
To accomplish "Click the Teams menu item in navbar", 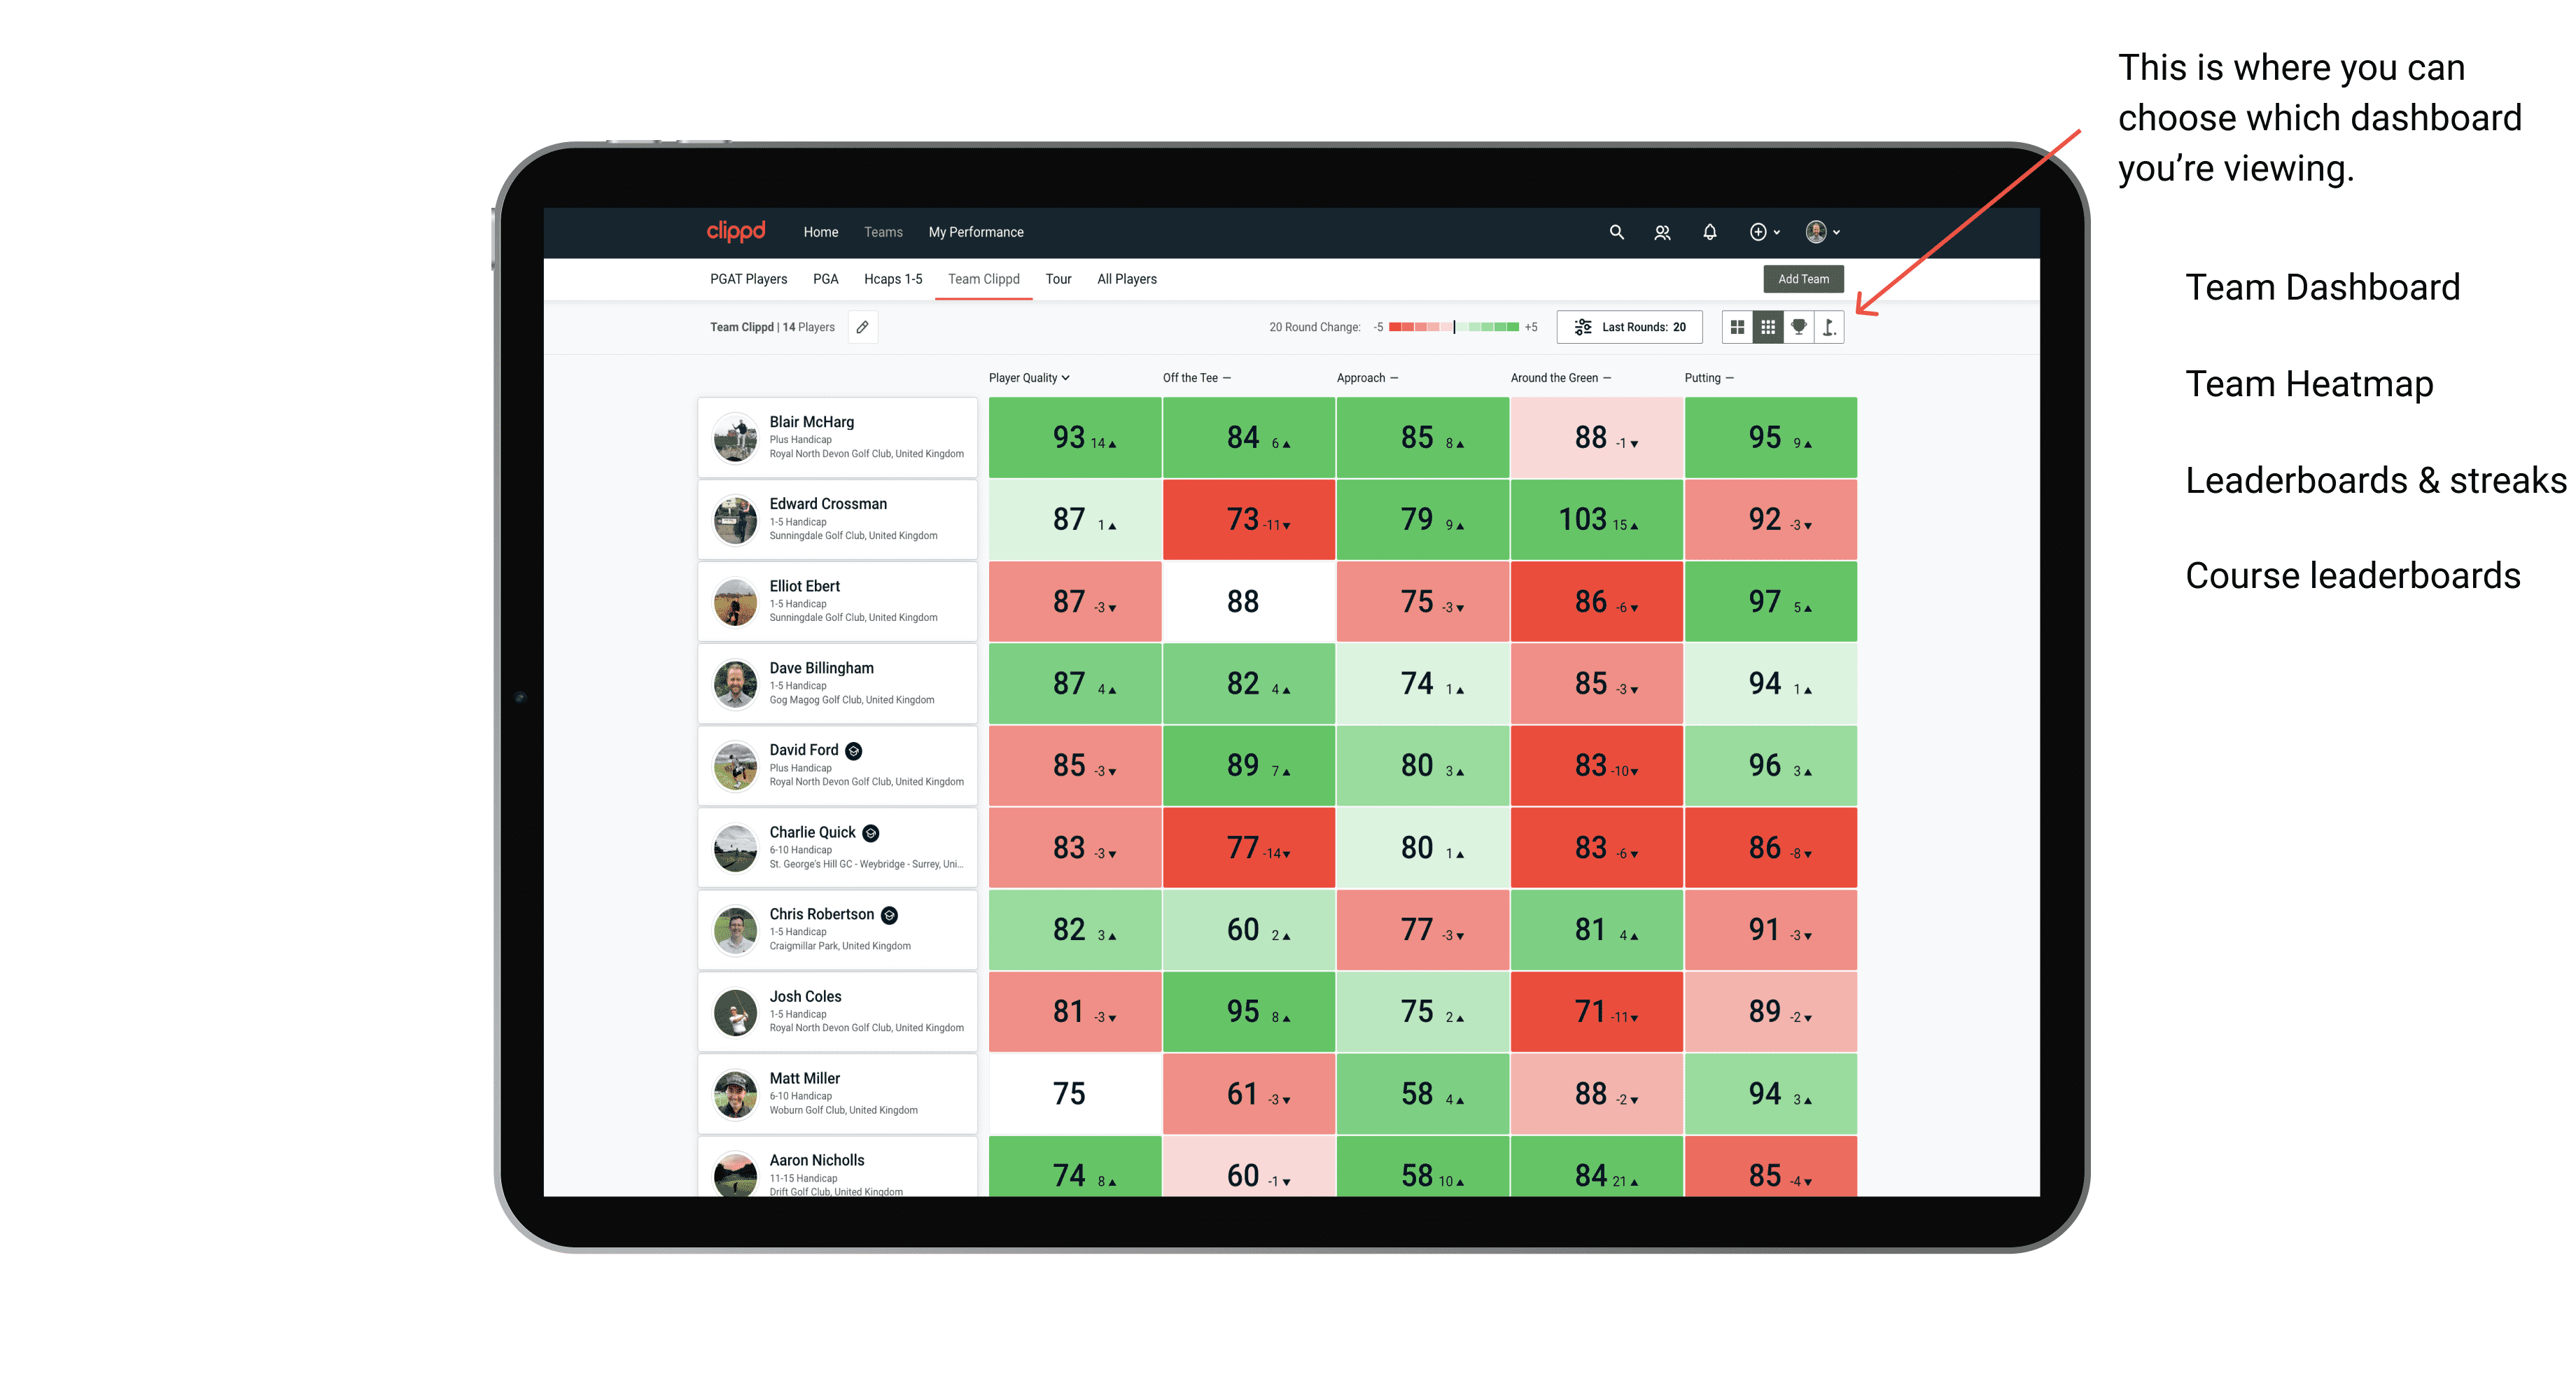I will [882, 232].
